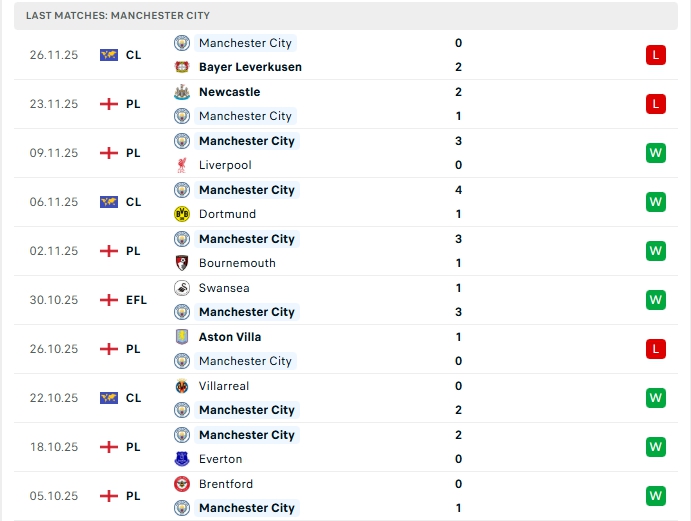Click the Everton club crest icon

pyautogui.click(x=182, y=459)
